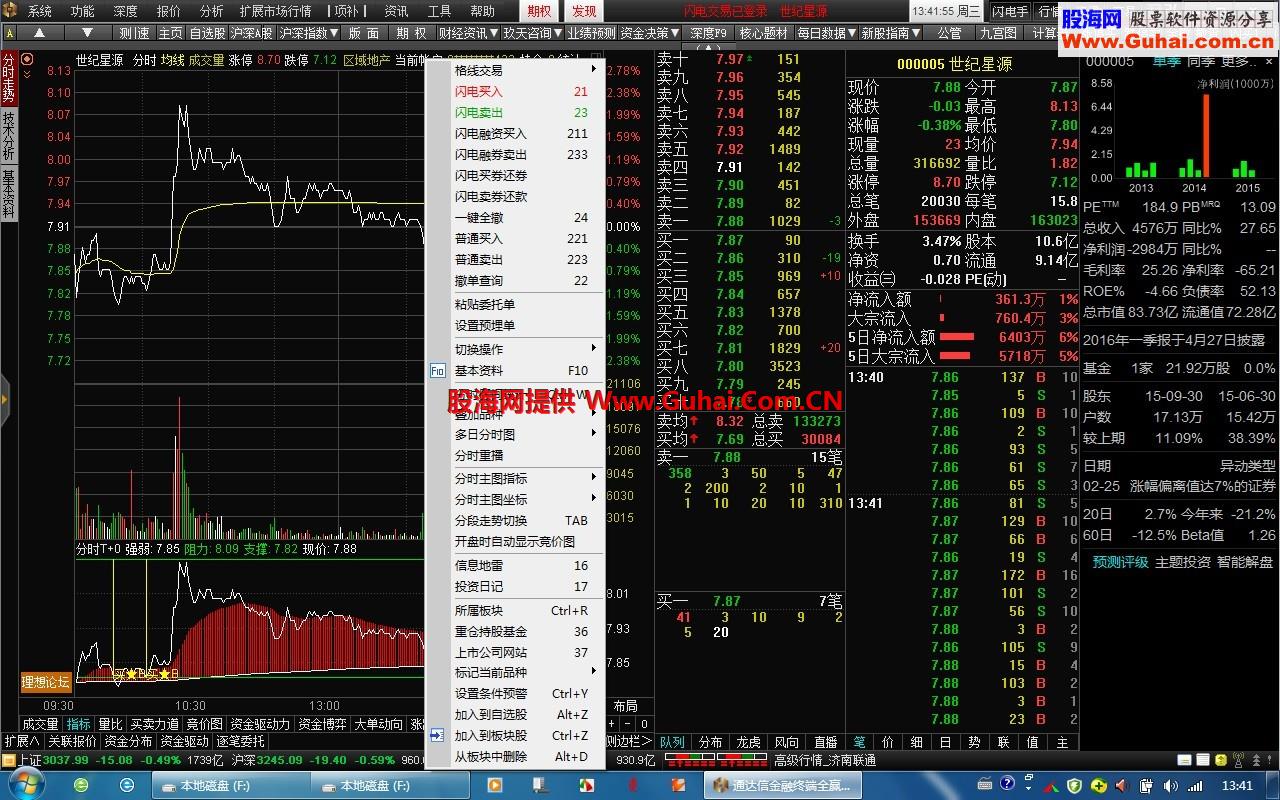Image resolution: width=1280 pixels, height=800 pixels.
Task: Open the 扩展市场行情 menu
Action: [275, 11]
